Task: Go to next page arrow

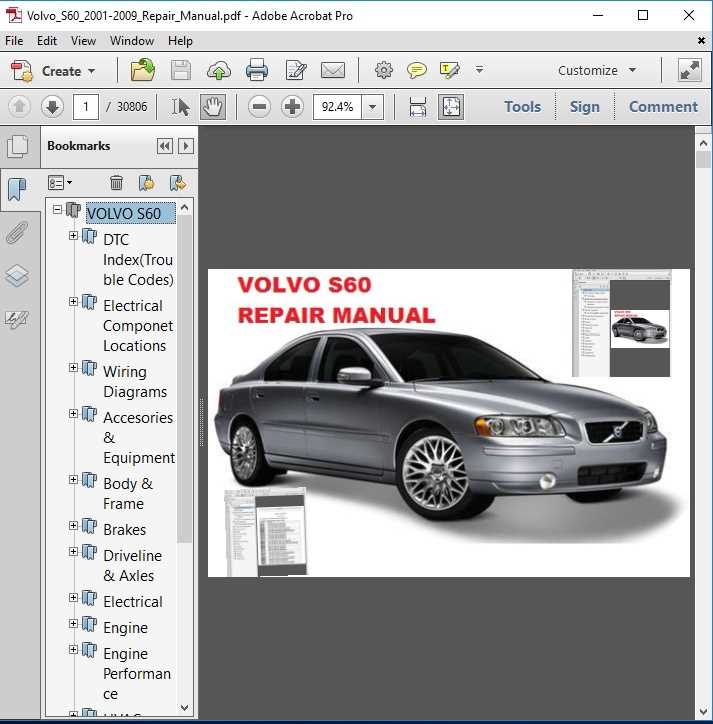Action: coord(52,107)
